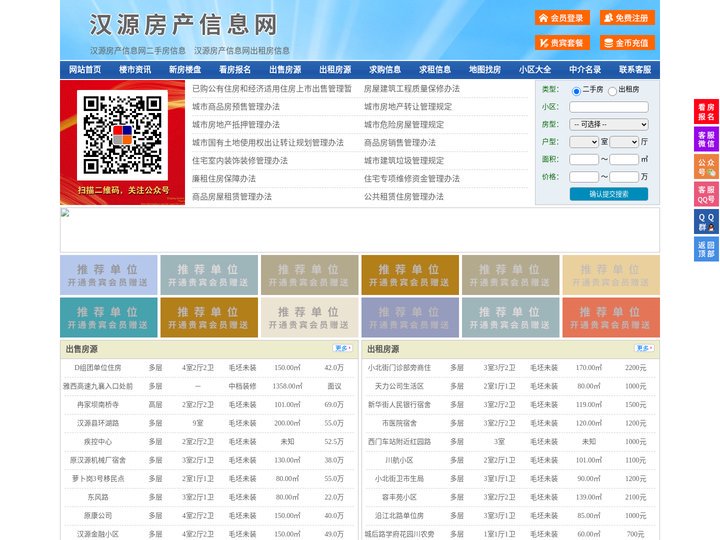Open 容丰苑小区 rental listing

tap(399, 497)
